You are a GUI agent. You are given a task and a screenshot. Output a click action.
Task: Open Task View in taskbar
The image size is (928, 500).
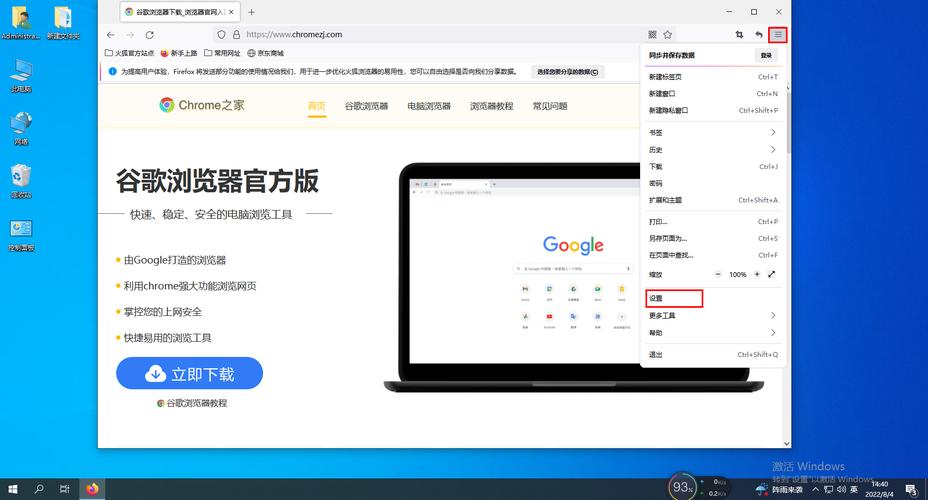(x=65, y=489)
